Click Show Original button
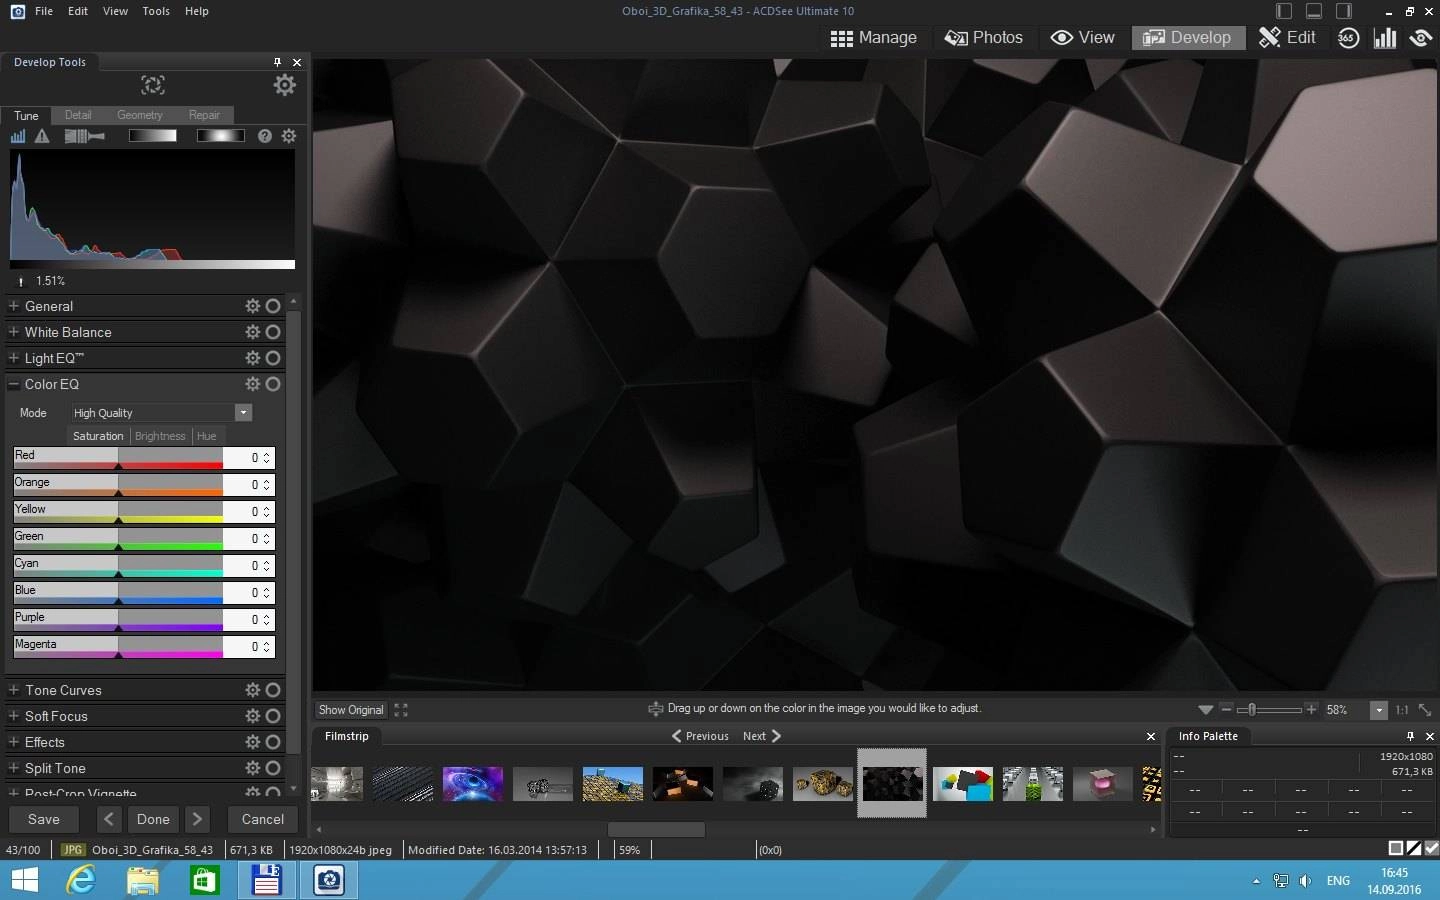 (351, 710)
